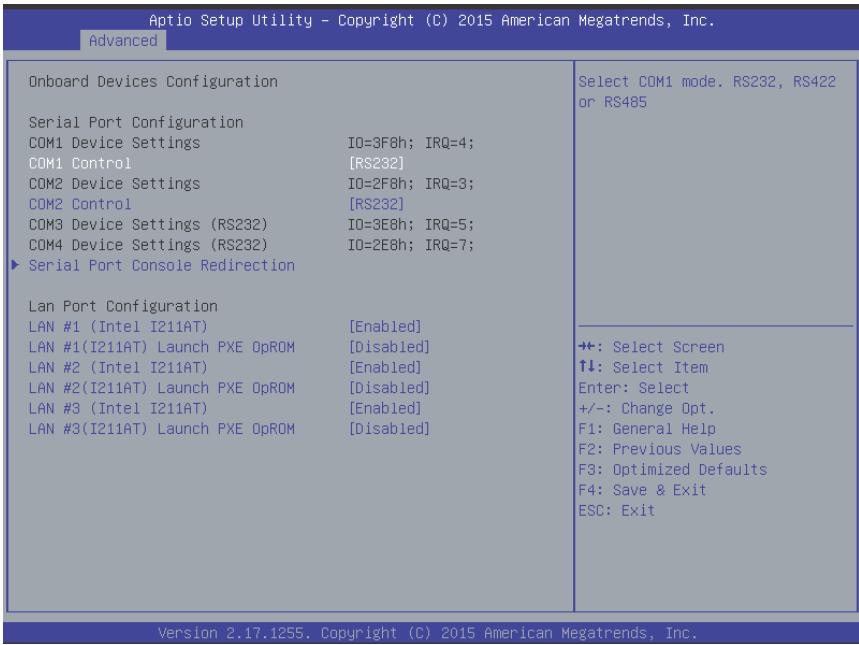The image size is (859, 645).
Task: Select LAN #3 (Intel I211AT) label
Action: [118, 408]
